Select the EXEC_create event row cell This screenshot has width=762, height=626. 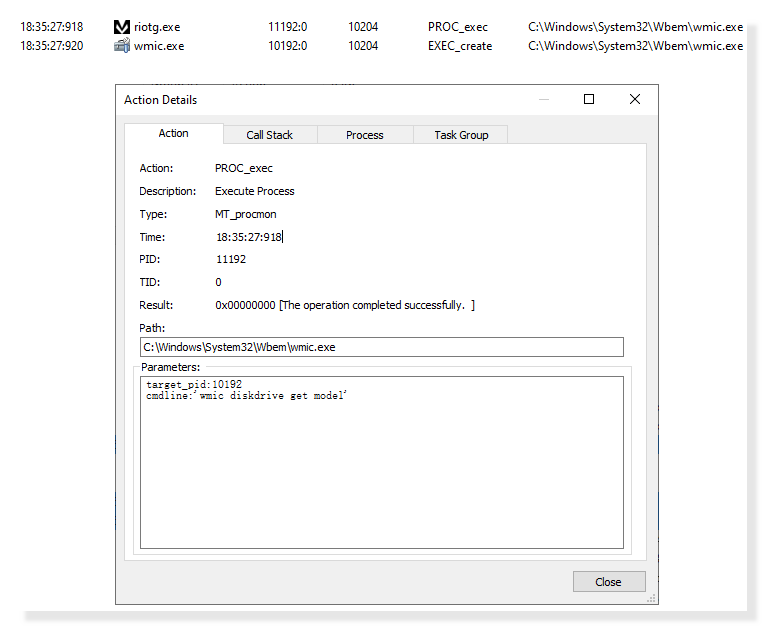coord(460,46)
